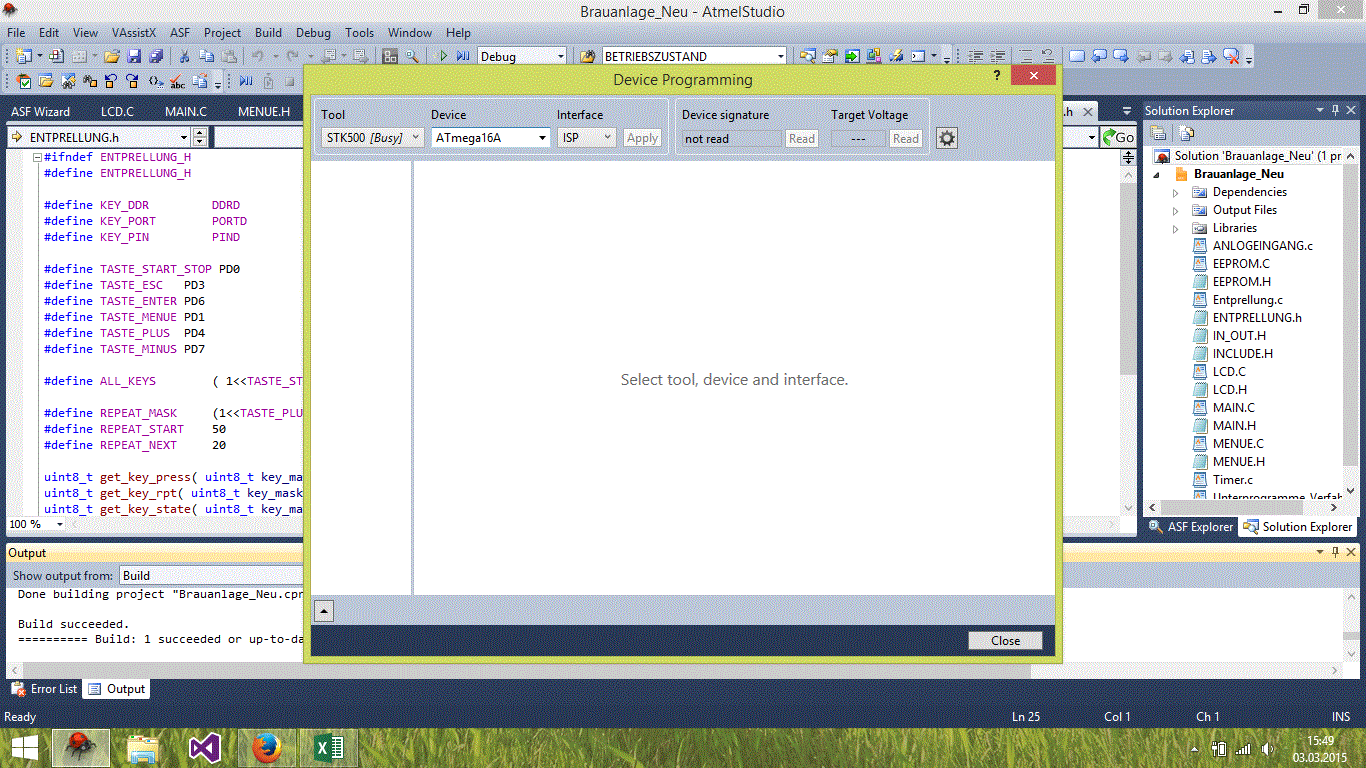1366x768 pixels.
Task: Expand the Output Files node
Action: pyautogui.click(x=1176, y=210)
